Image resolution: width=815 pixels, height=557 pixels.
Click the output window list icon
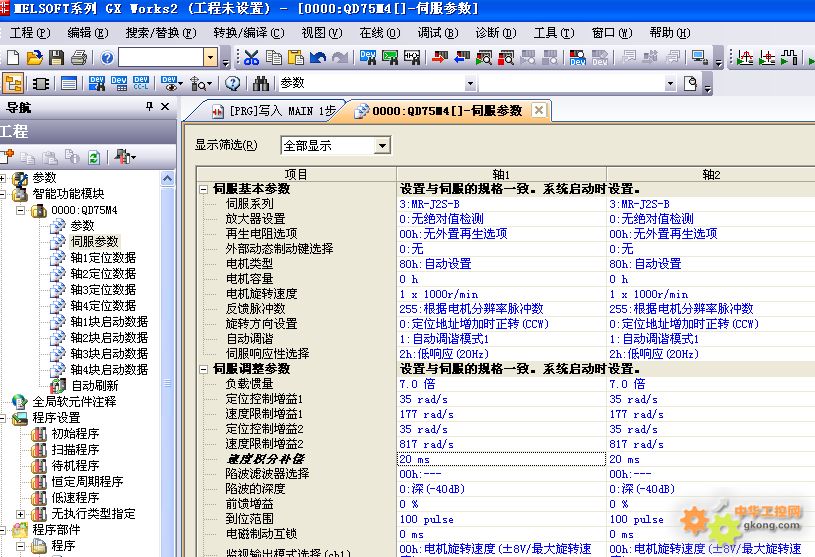click(x=69, y=83)
